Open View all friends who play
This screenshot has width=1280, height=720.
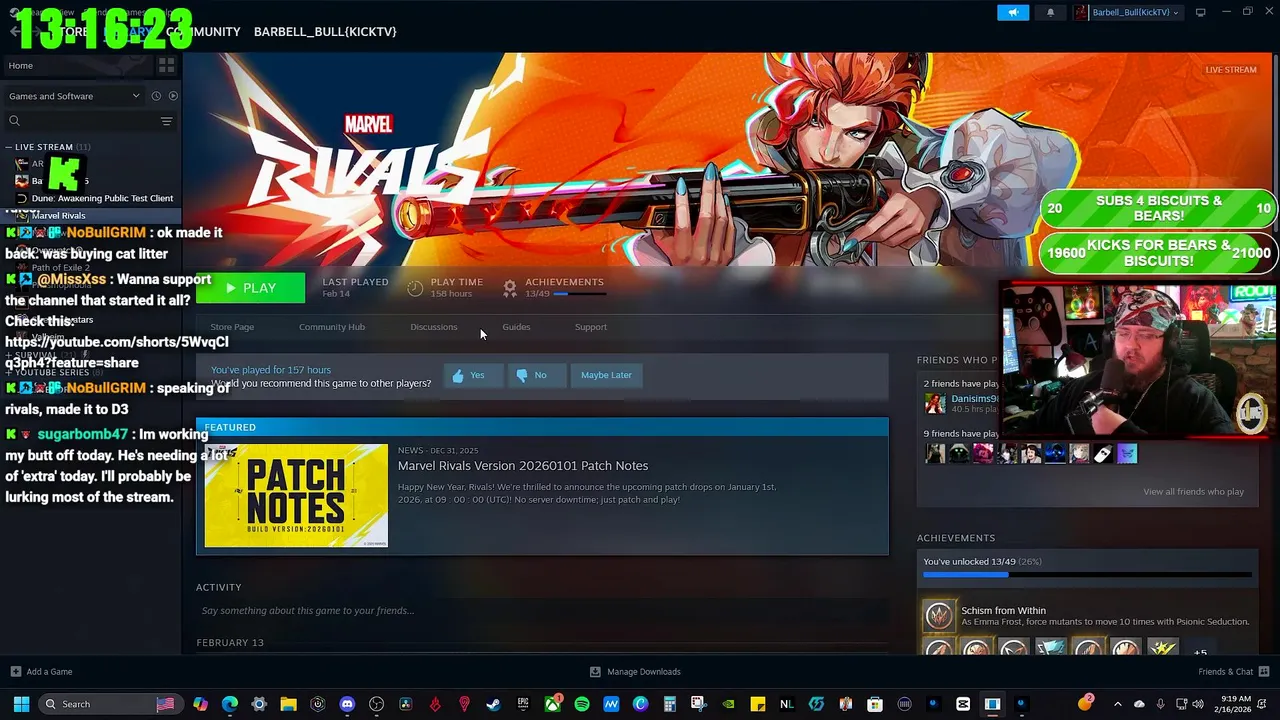tap(1193, 491)
